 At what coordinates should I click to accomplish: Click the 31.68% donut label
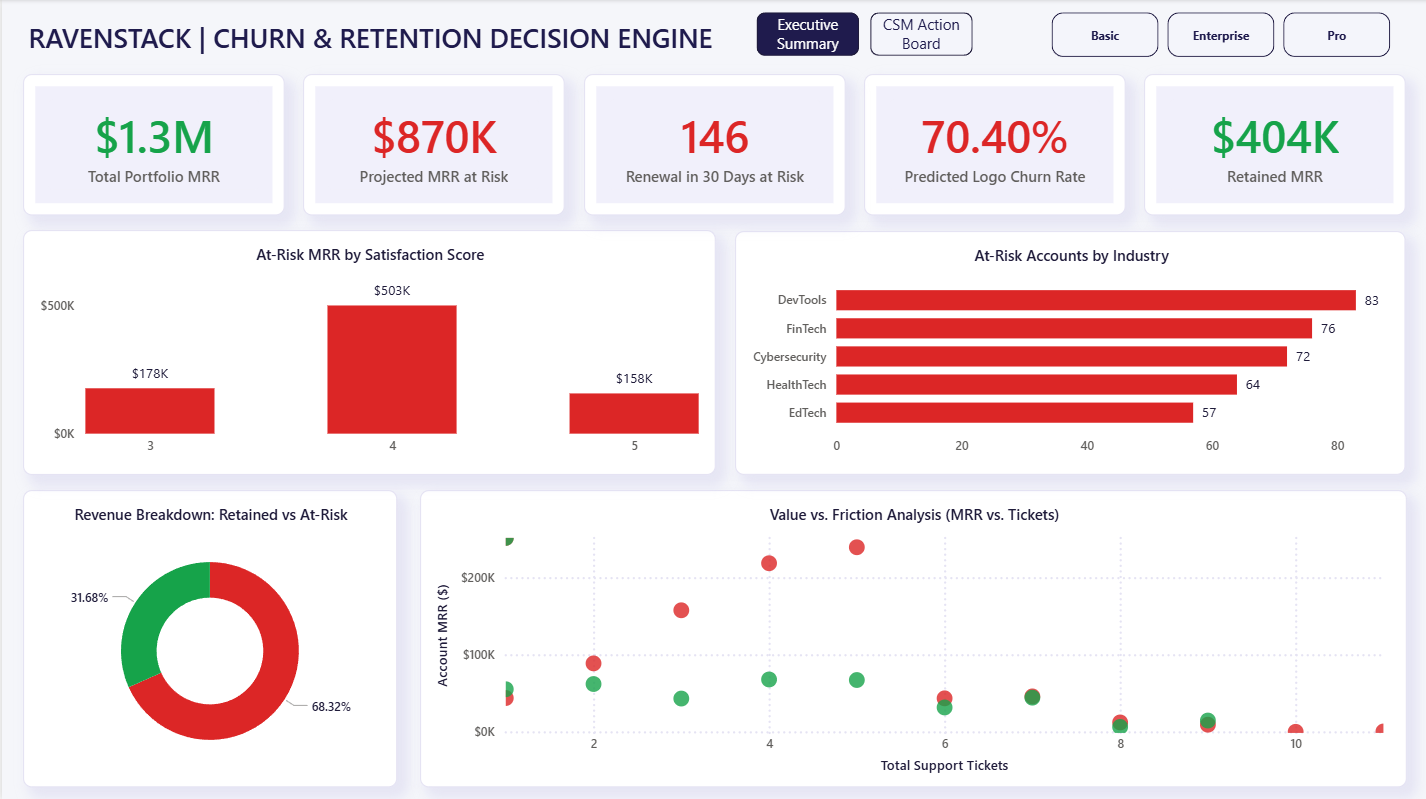[x=90, y=598]
